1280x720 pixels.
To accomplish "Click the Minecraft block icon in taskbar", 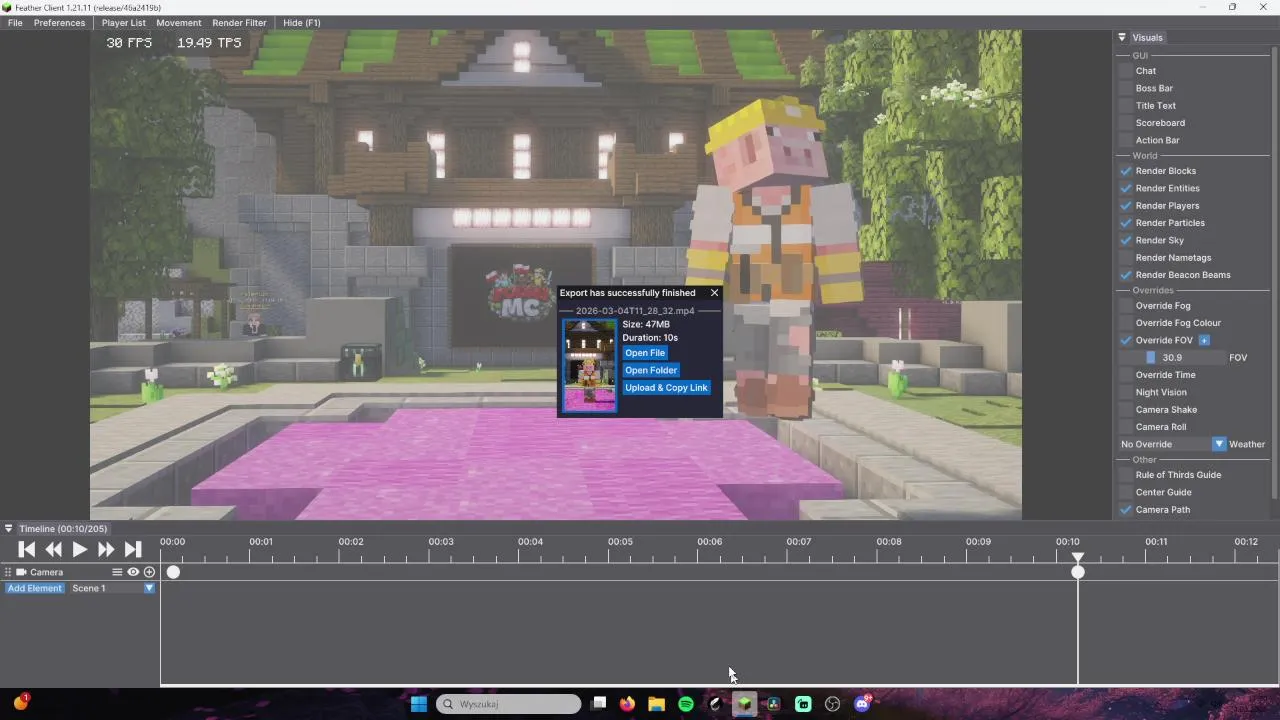I will (744, 704).
